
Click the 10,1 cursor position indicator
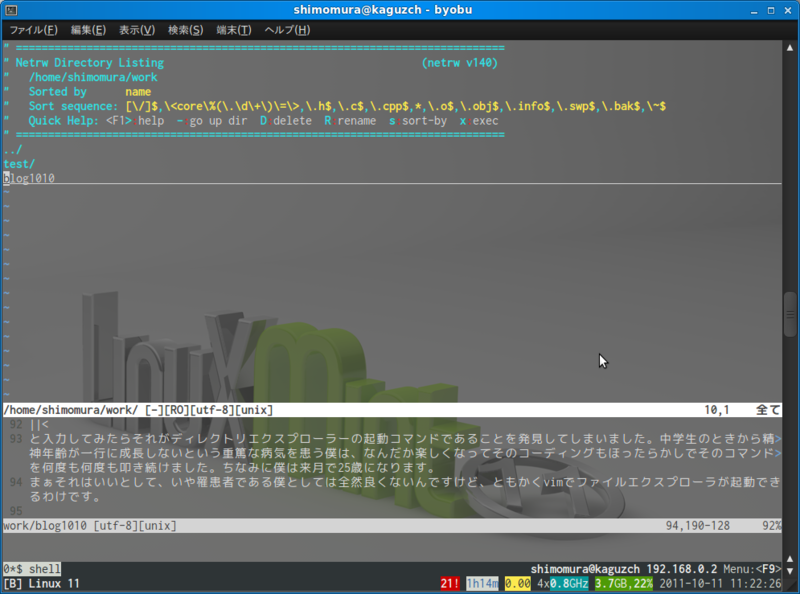[x=717, y=410]
